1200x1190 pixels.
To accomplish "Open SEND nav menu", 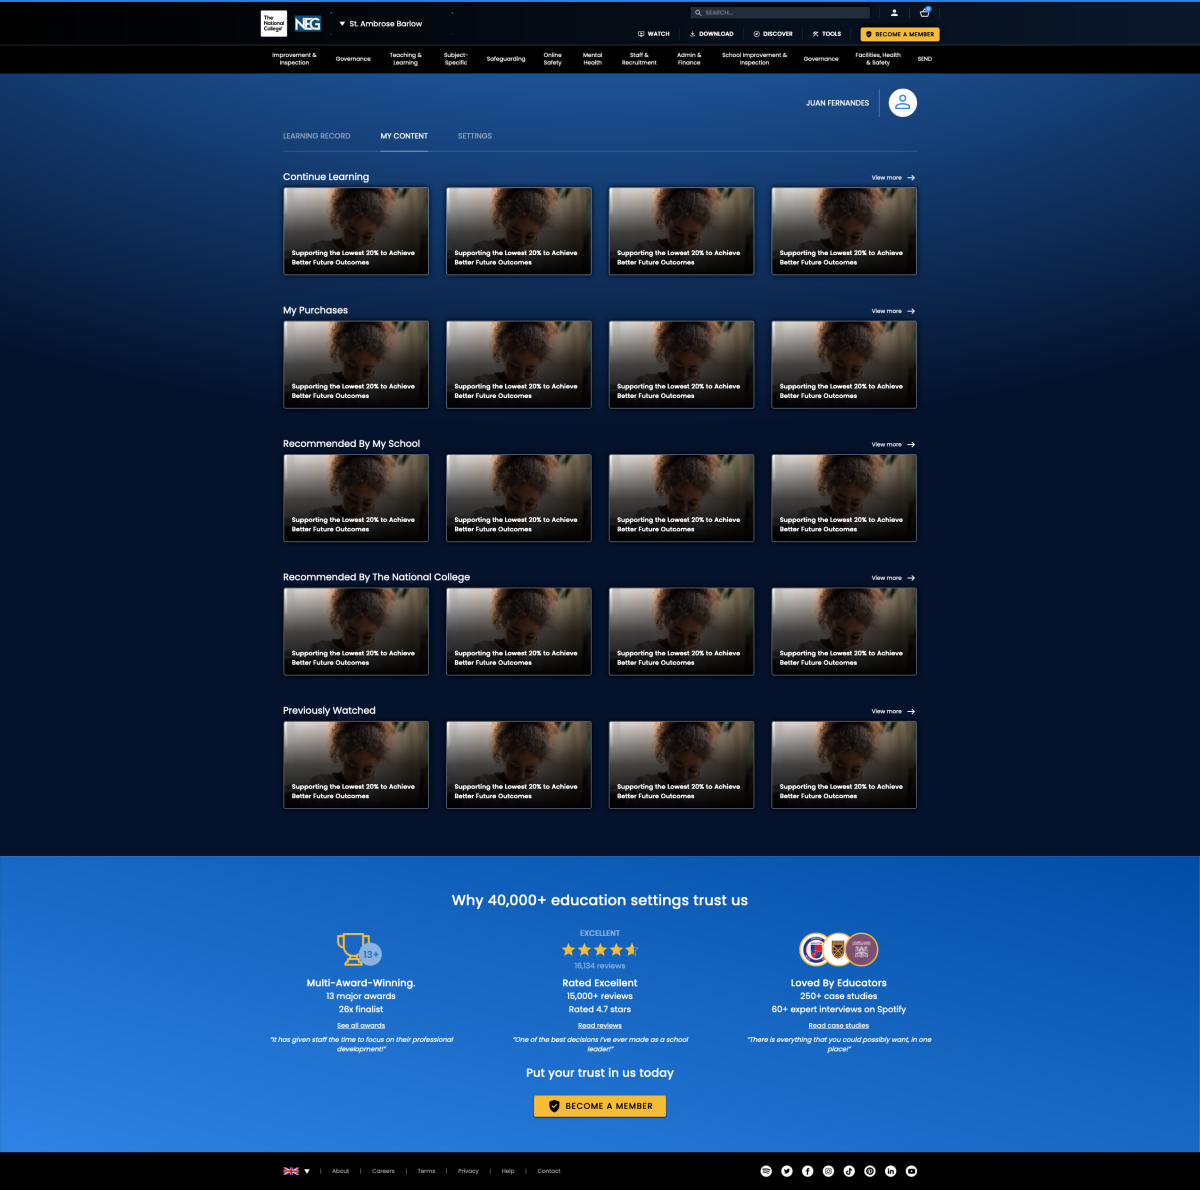I will tap(925, 59).
